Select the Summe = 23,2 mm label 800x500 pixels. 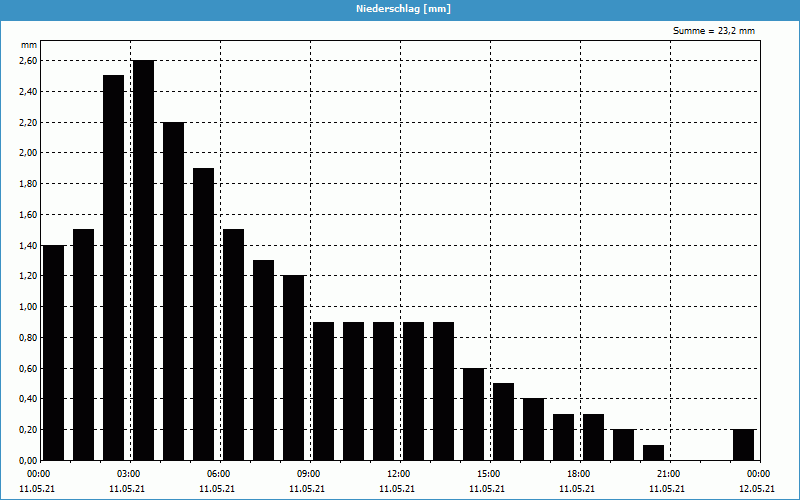click(x=714, y=31)
